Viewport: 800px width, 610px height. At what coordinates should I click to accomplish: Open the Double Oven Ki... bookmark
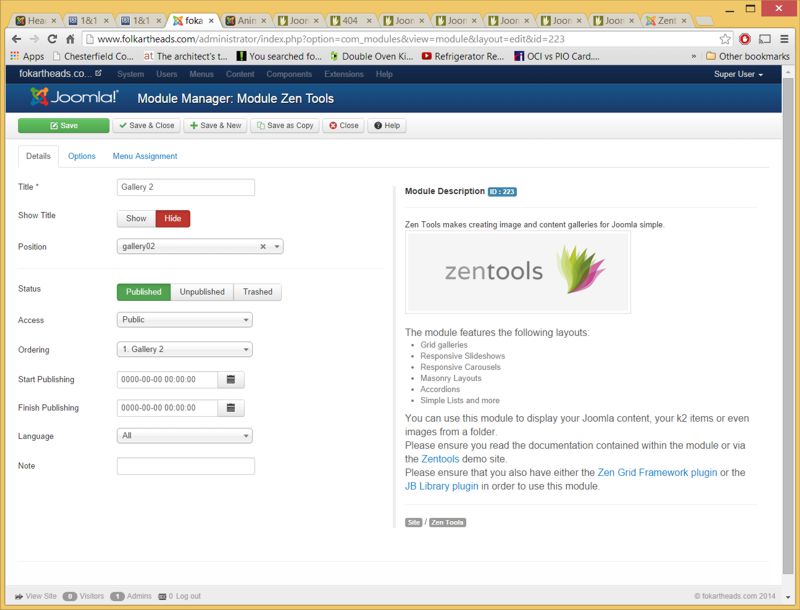pyautogui.click(x=371, y=56)
